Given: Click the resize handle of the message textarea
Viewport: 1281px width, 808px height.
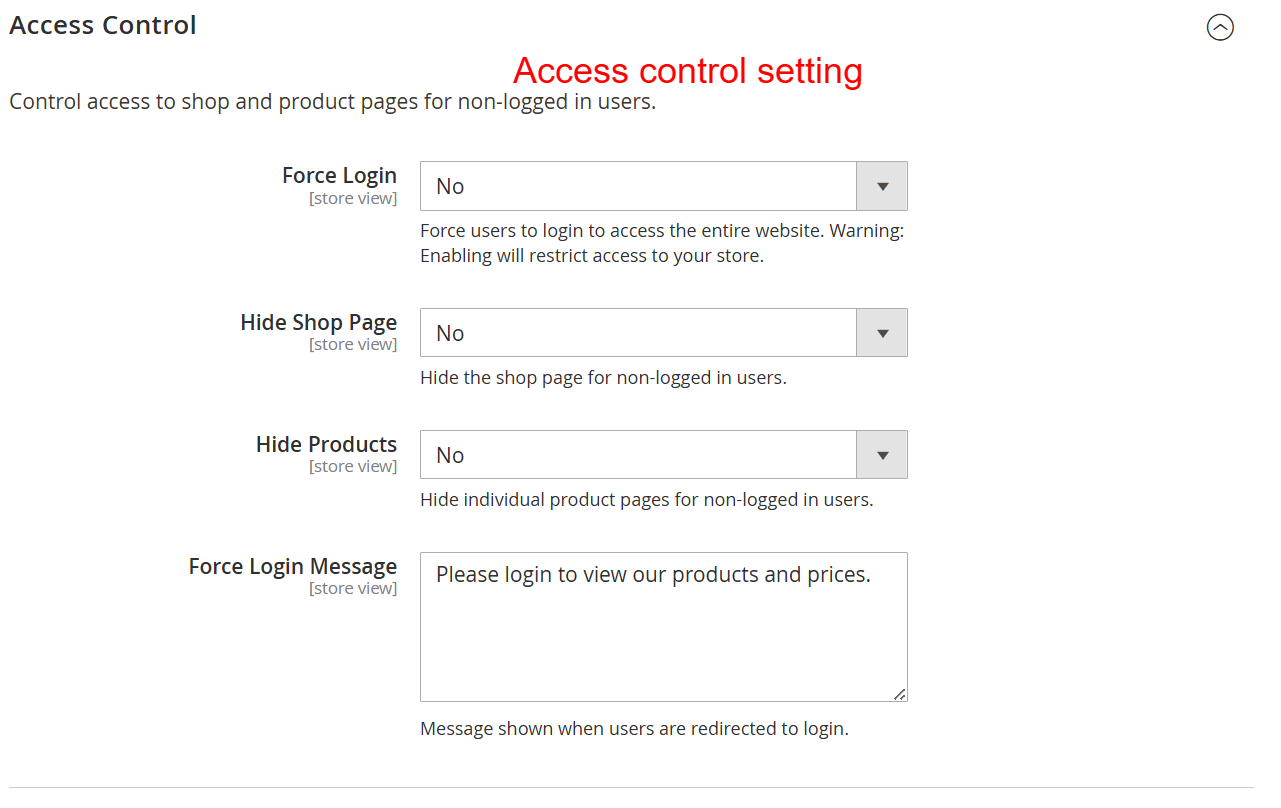Looking at the screenshot, I should [x=900, y=694].
